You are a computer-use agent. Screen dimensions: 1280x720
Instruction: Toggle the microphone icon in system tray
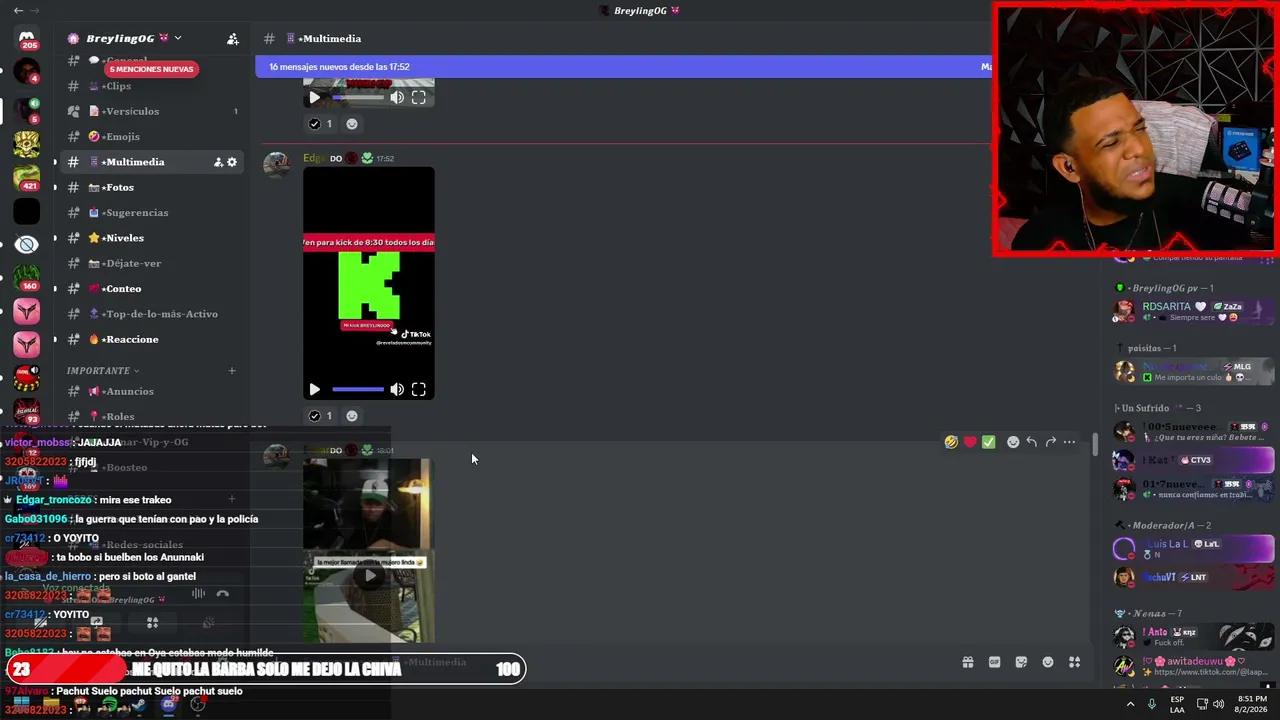tap(1152, 704)
